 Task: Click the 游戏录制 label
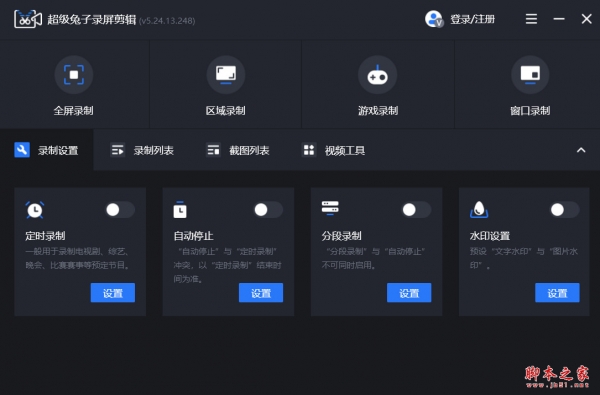[378, 111]
